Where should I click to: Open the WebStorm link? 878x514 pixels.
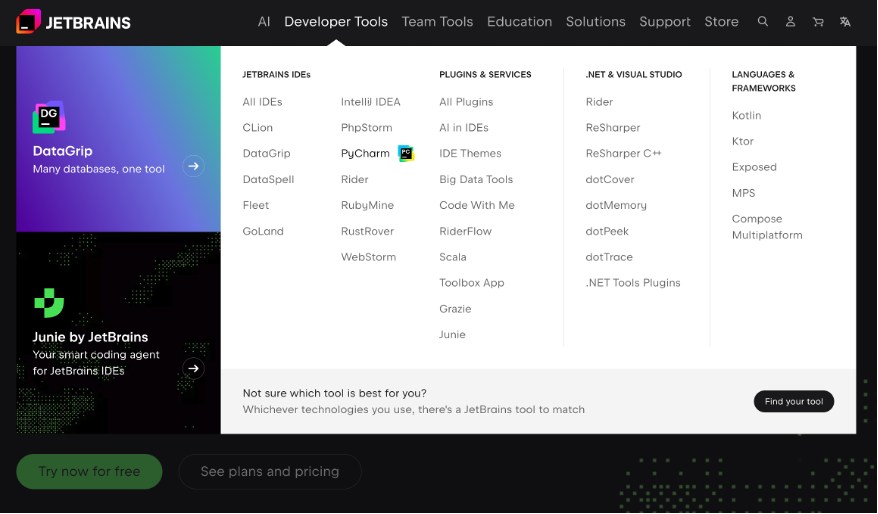click(368, 257)
